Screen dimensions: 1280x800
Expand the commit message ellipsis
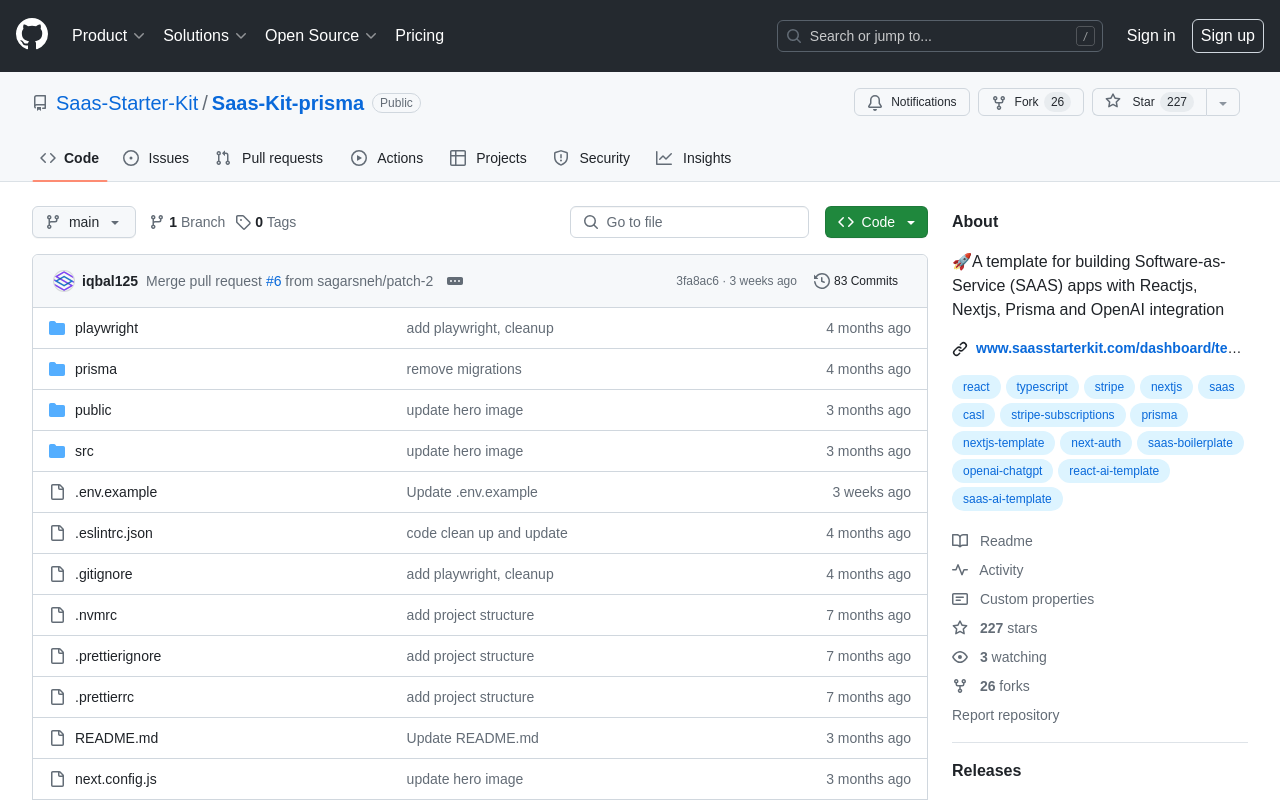455,281
